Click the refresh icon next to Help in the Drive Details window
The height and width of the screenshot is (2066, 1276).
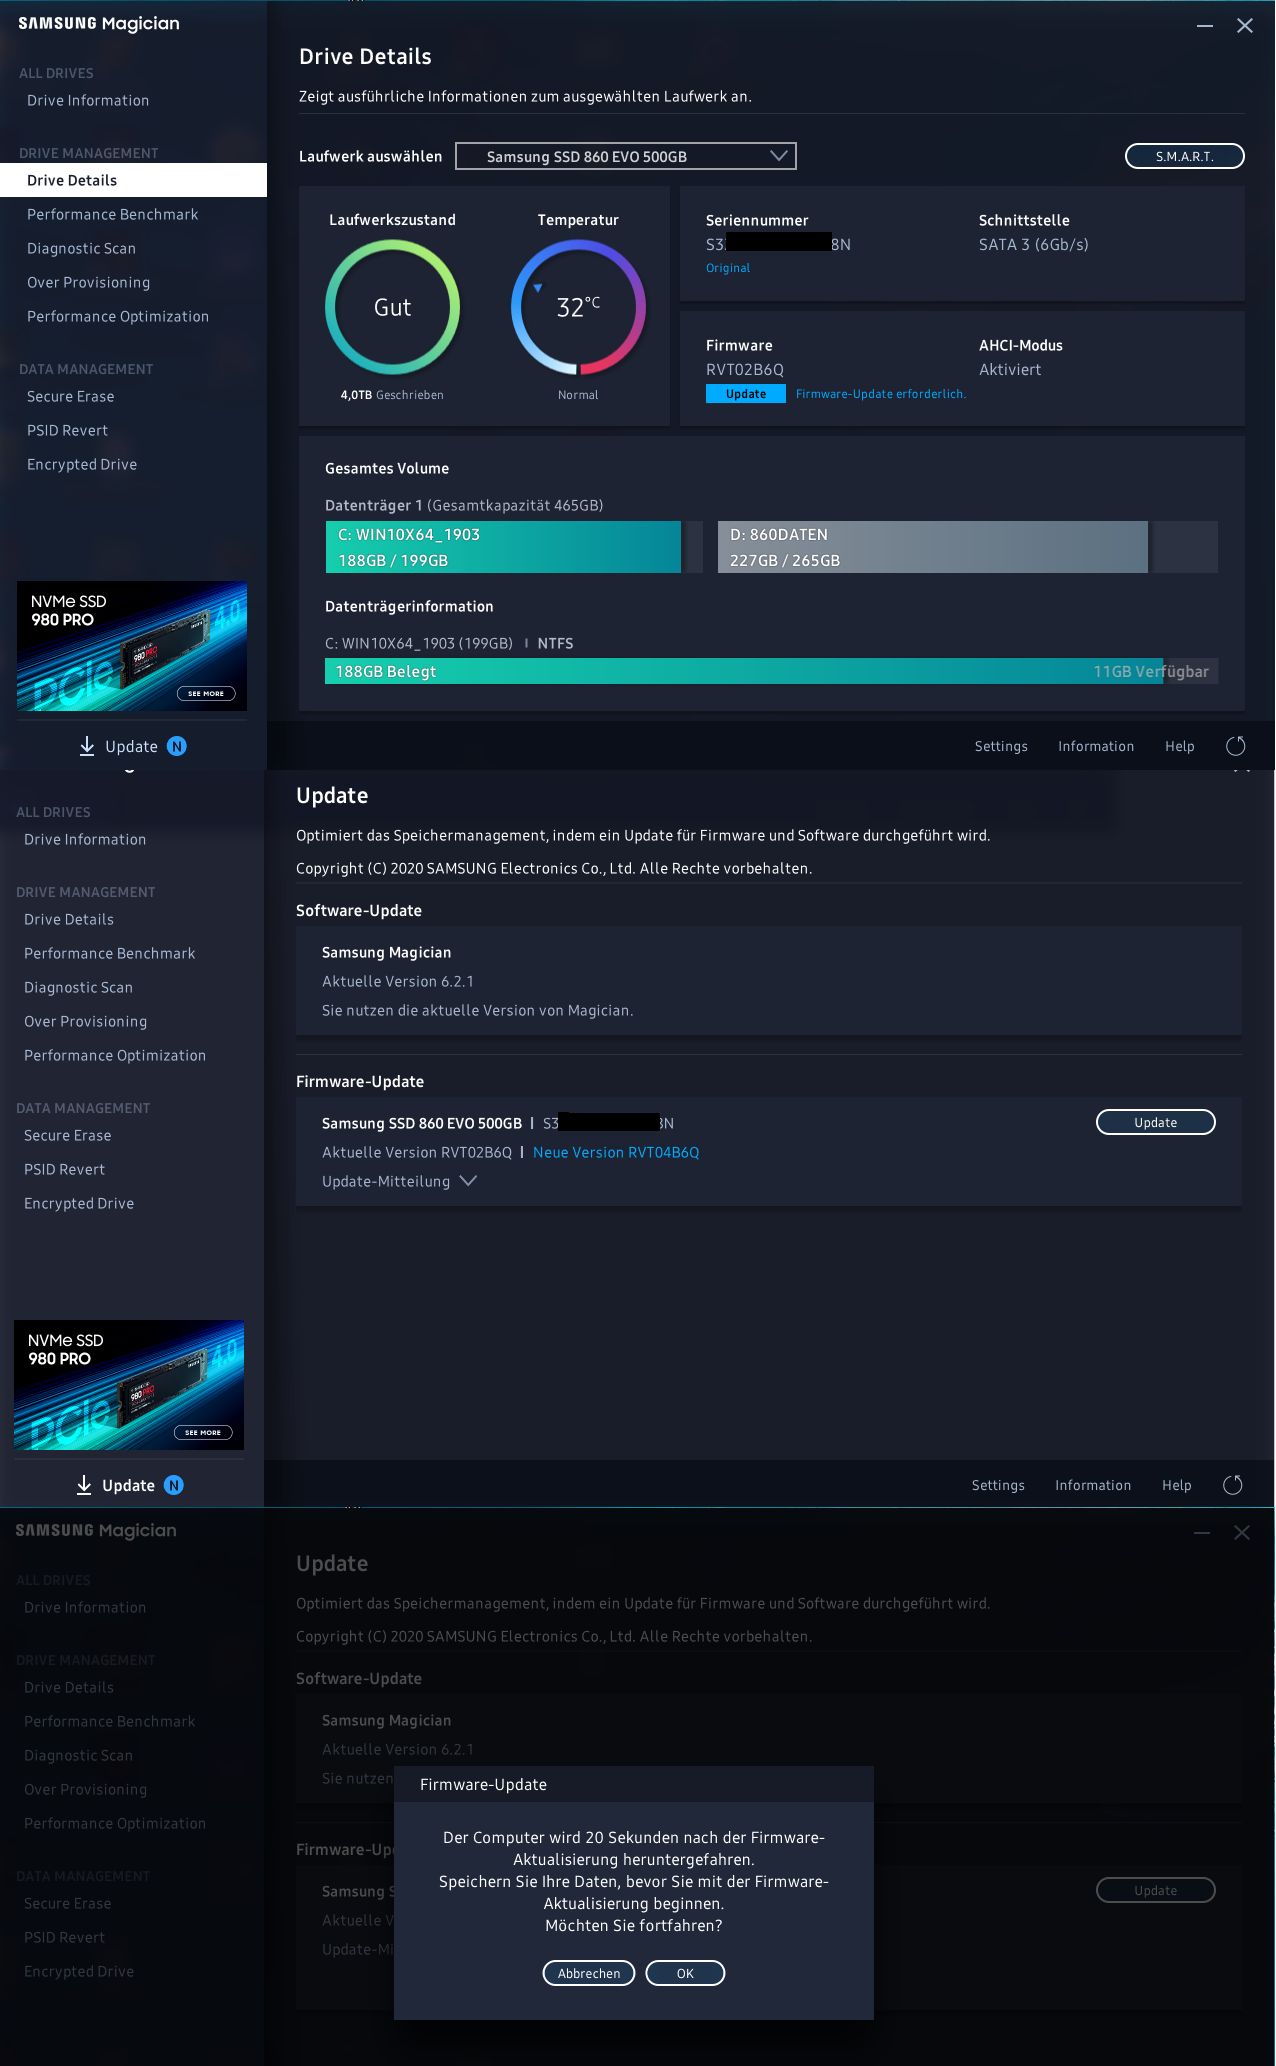click(1236, 746)
